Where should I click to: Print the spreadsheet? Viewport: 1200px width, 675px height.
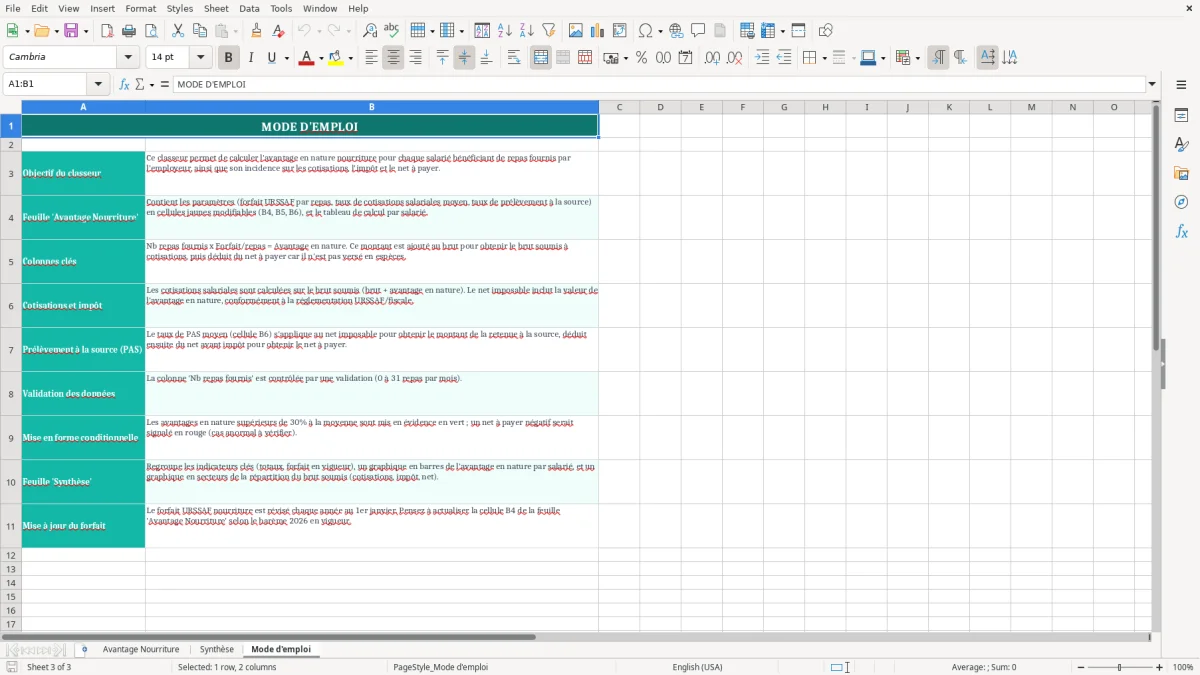pos(129,31)
